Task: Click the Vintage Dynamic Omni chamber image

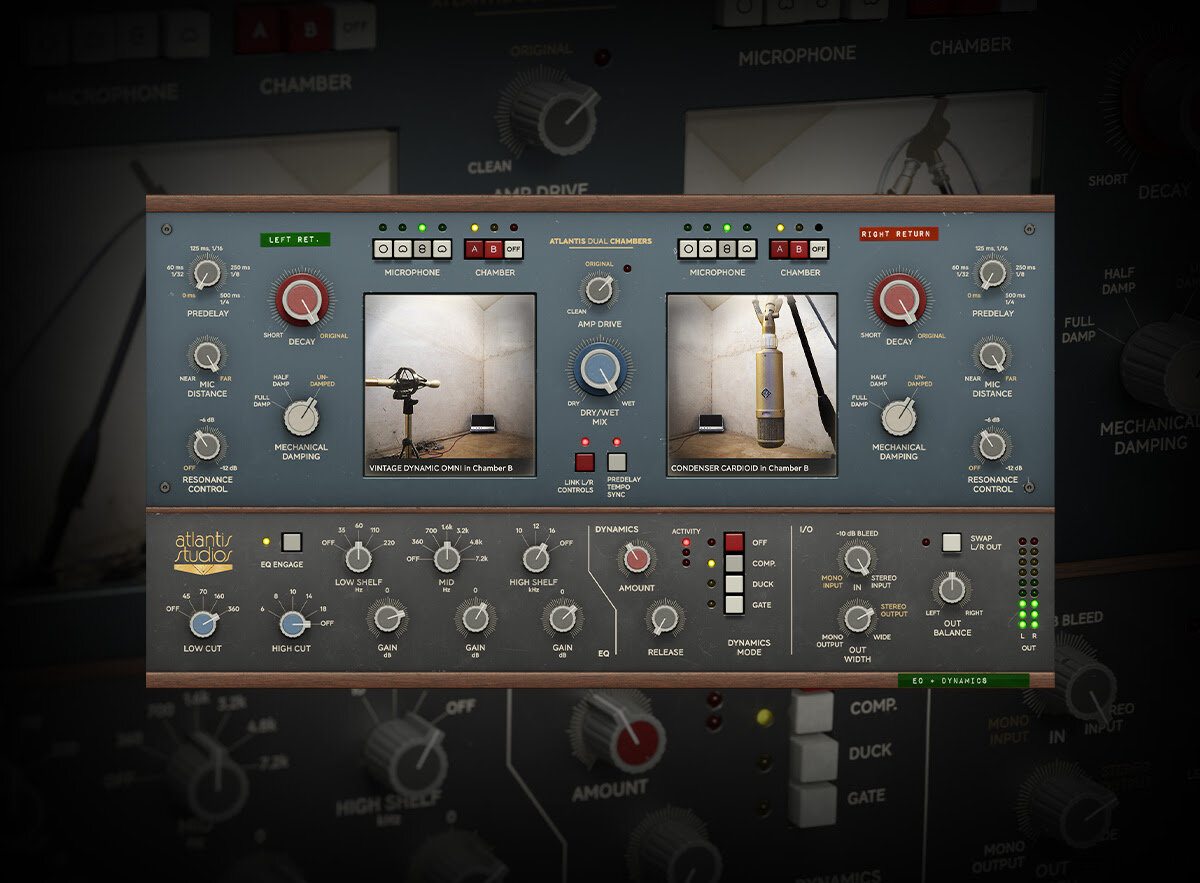Action: (450, 384)
